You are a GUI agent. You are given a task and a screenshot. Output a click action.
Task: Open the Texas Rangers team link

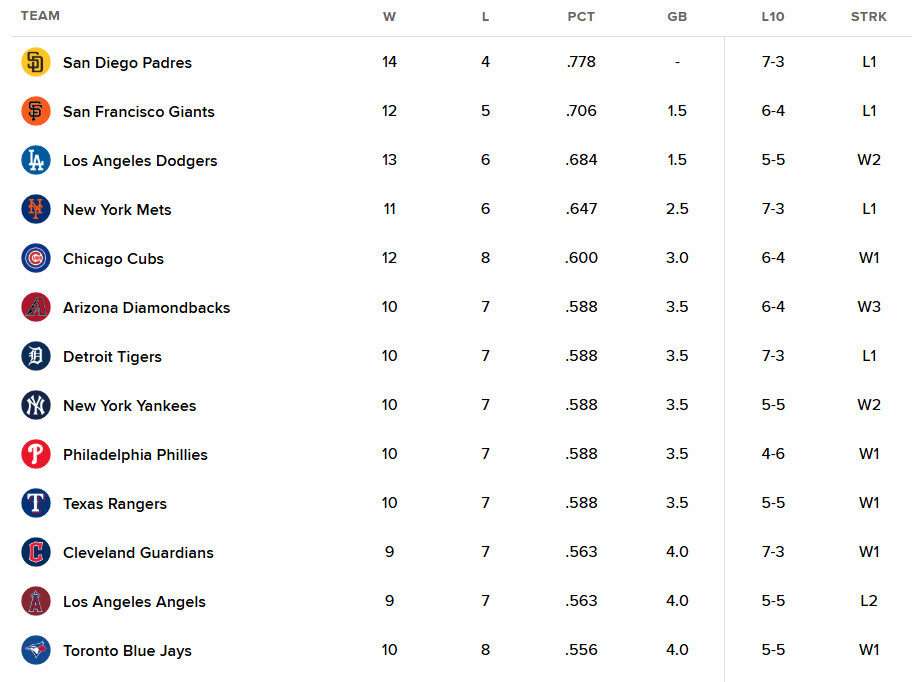pyautogui.click(x=115, y=504)
